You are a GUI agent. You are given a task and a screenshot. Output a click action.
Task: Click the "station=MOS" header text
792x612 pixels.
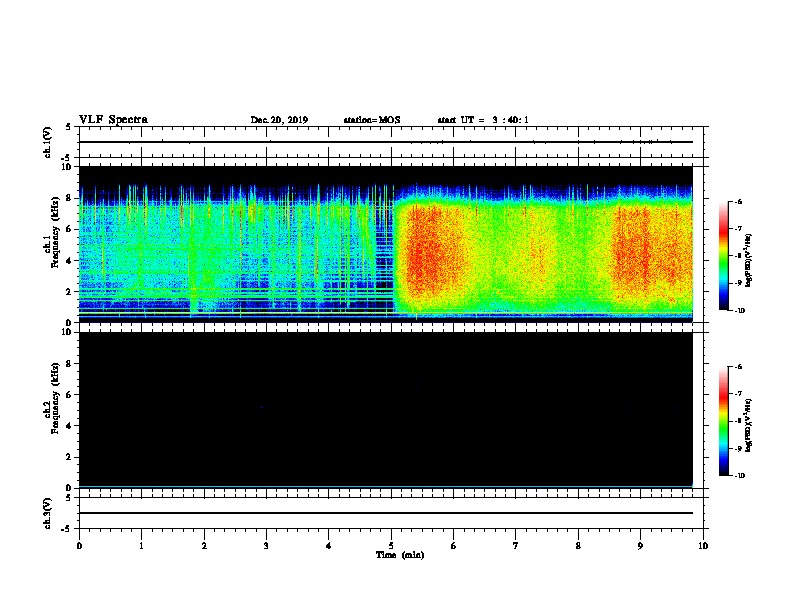coord(372,120)
